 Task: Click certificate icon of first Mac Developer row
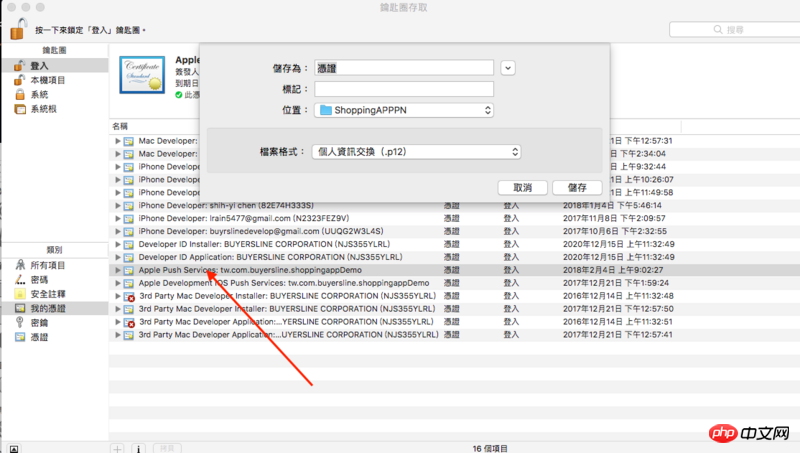coord(129,141)
